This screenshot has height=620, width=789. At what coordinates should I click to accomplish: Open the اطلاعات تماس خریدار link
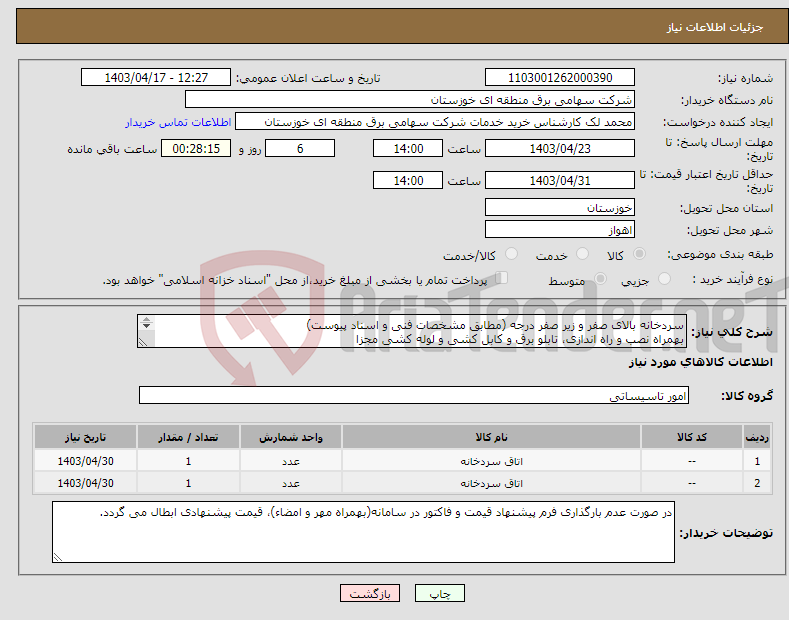coord(178,122)
